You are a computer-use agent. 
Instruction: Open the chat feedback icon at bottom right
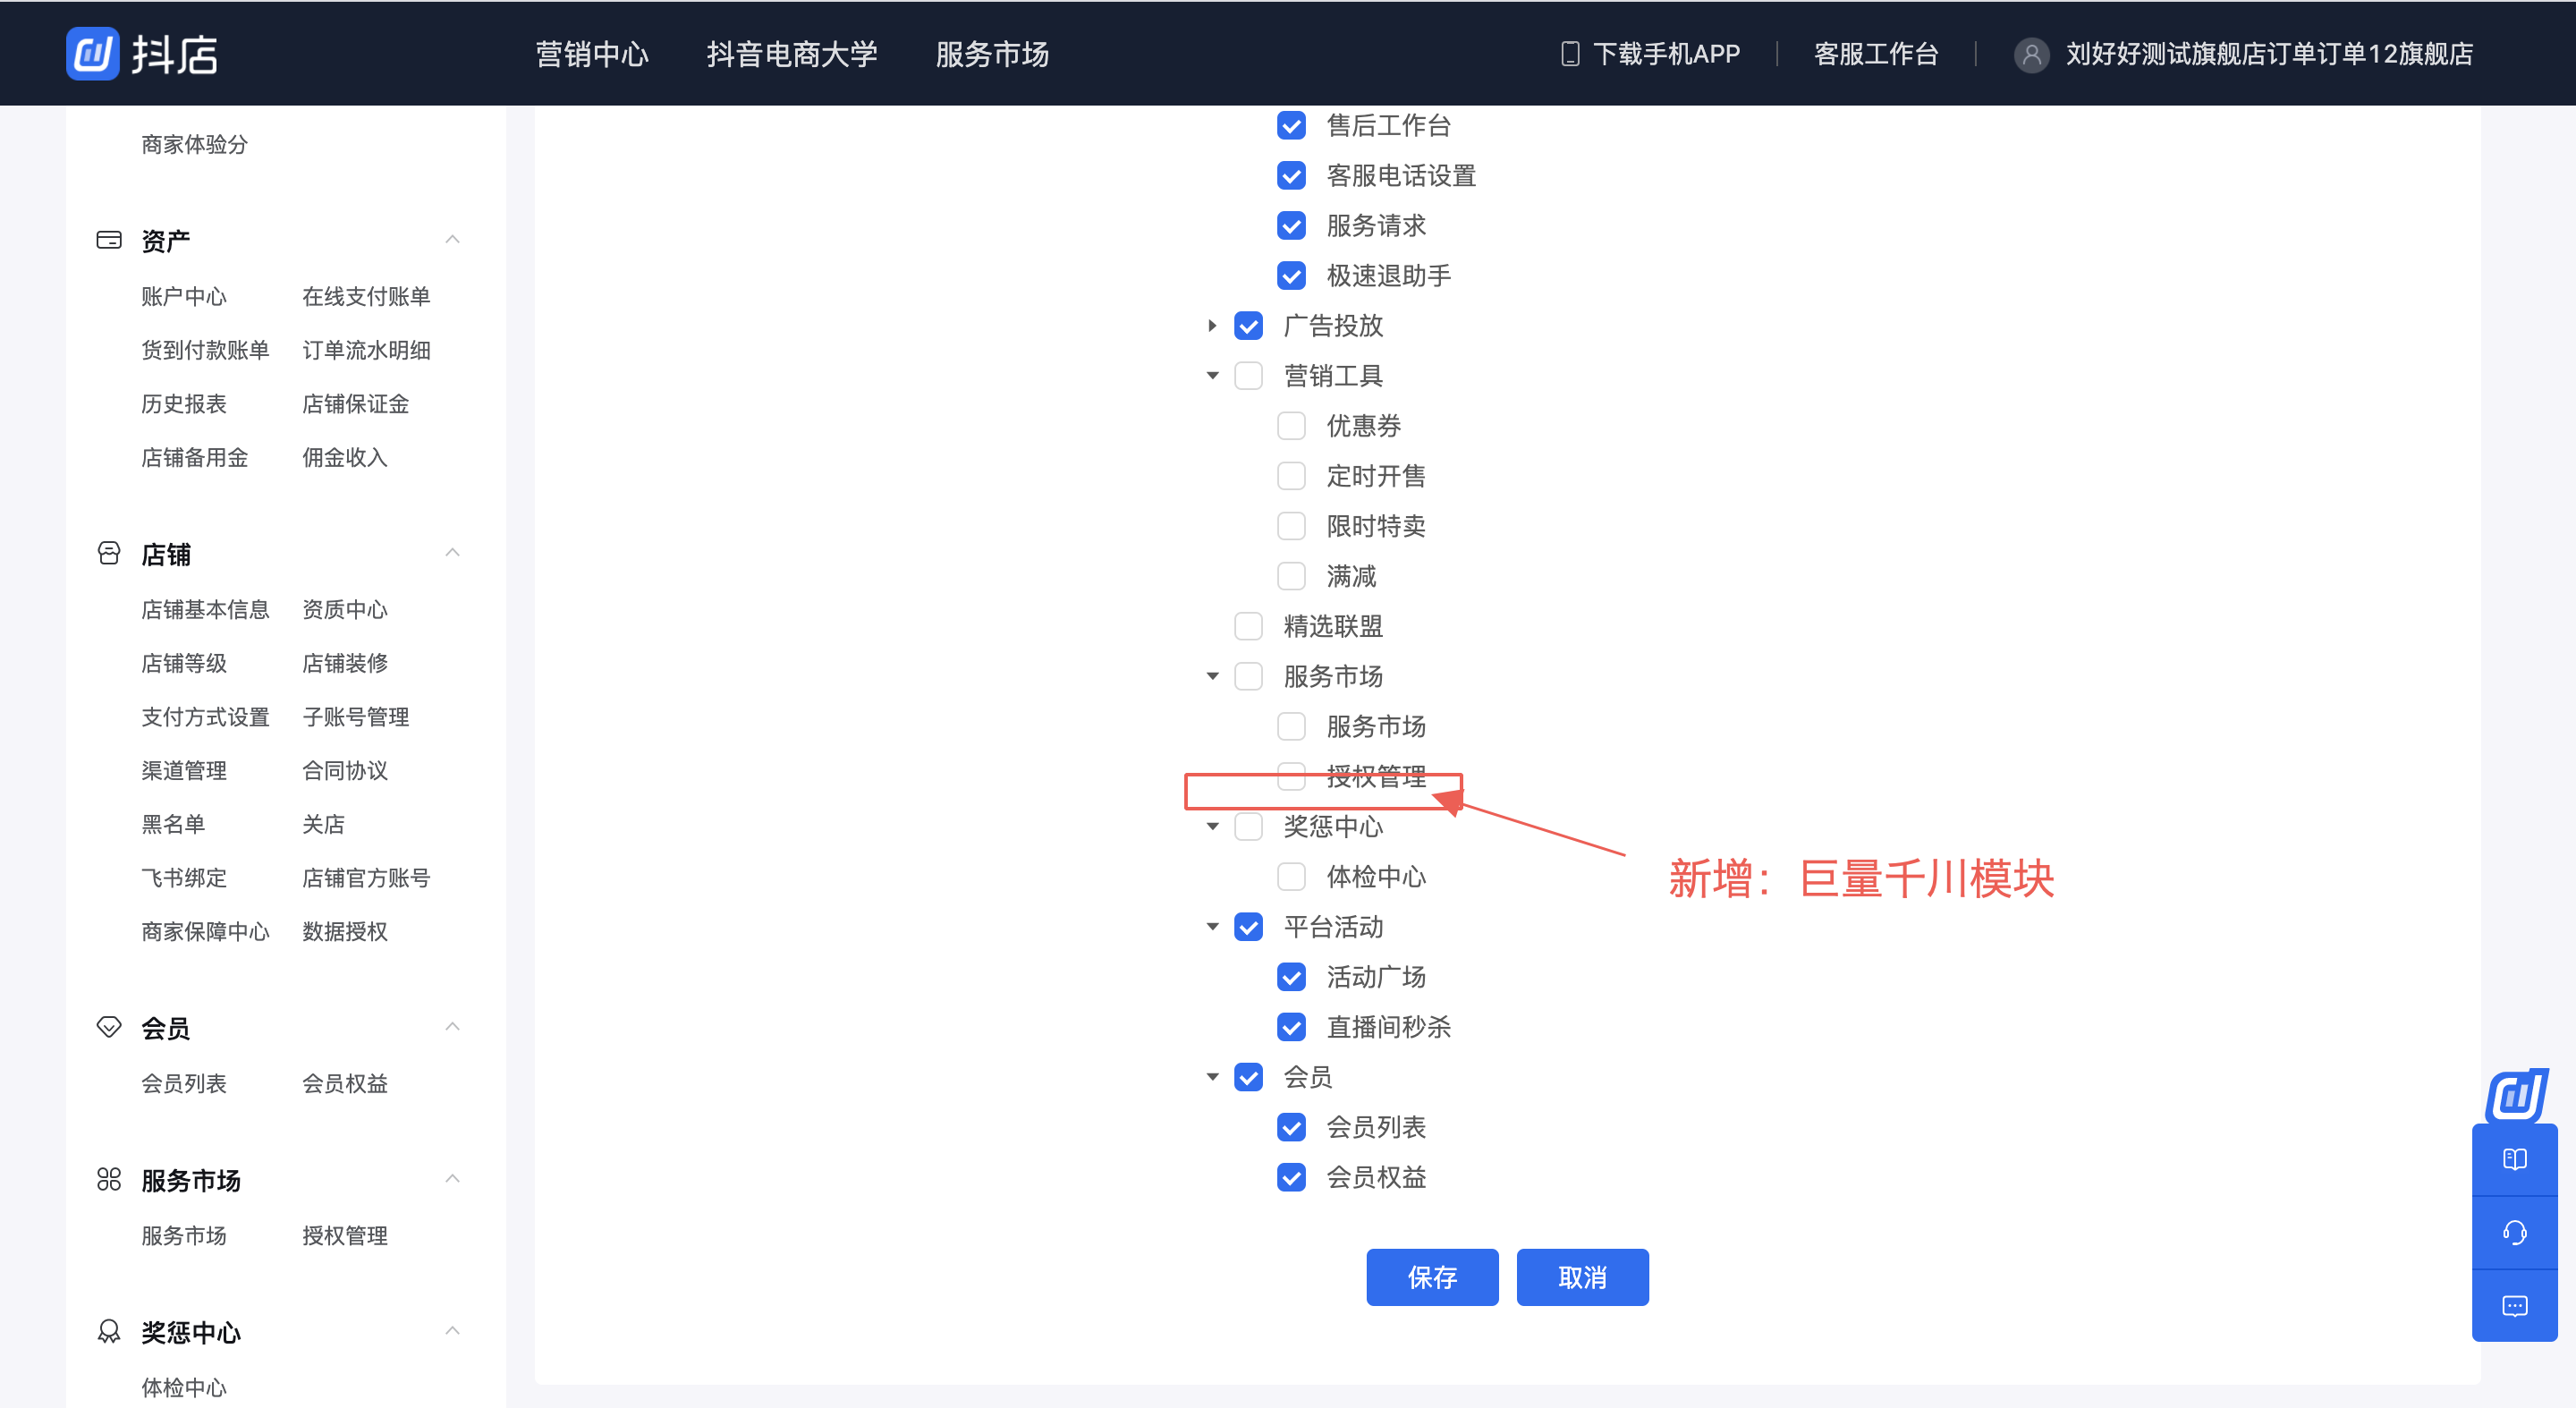pos(2515,1306)
